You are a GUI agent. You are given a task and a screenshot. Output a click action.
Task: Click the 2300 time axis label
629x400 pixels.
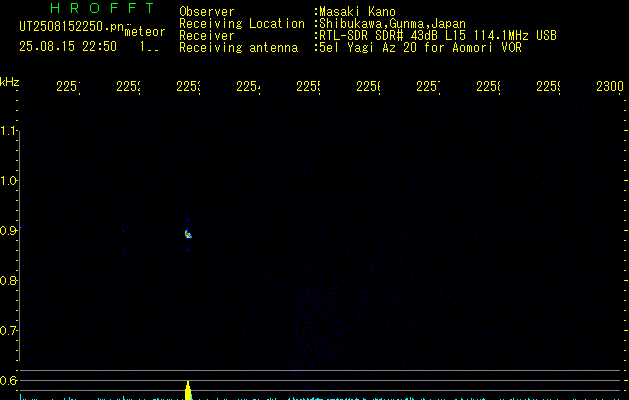coord(610,86)
